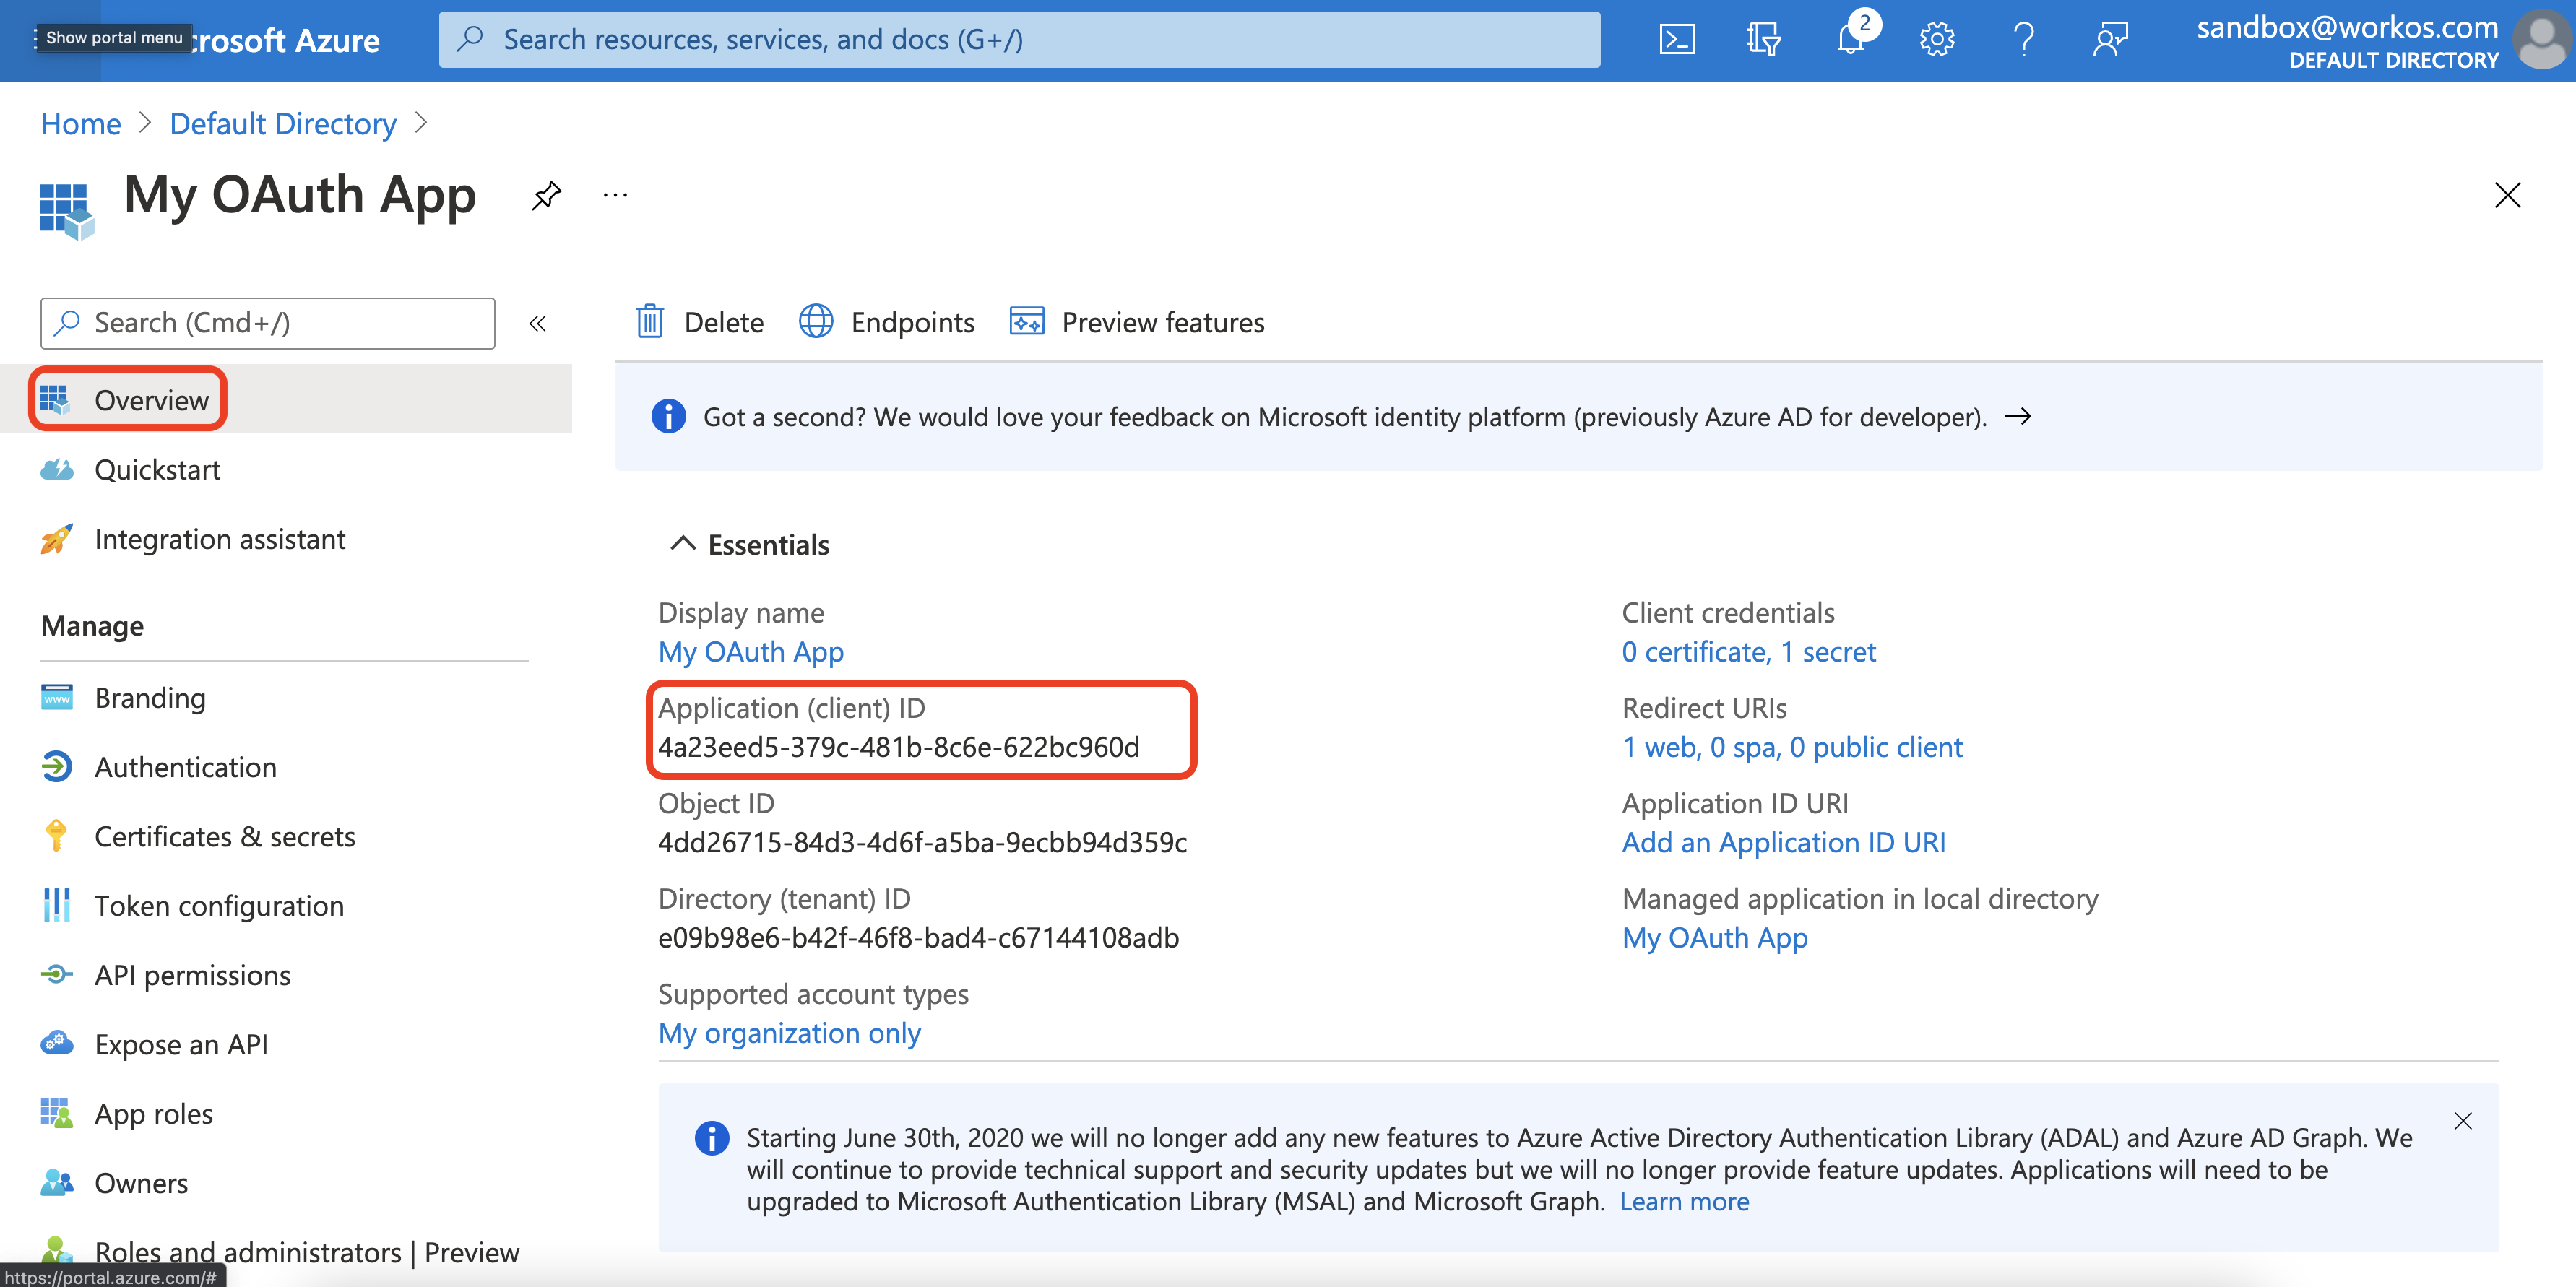The image size is (2576, 1287).
Task: Click the Delete toolbar button
Action: tap(700, 322)
